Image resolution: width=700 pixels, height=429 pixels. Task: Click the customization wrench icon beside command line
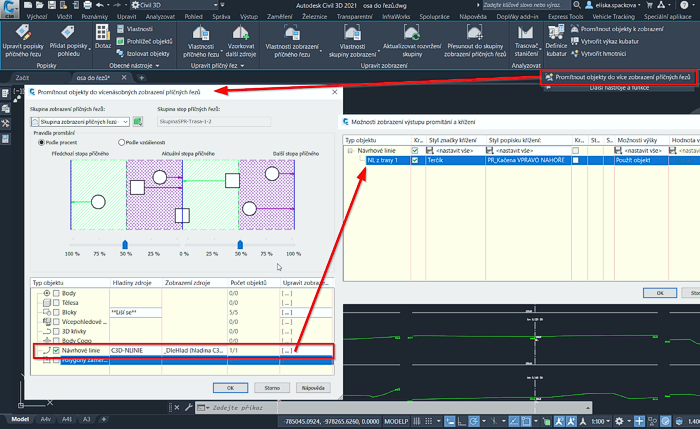(188, 407)
